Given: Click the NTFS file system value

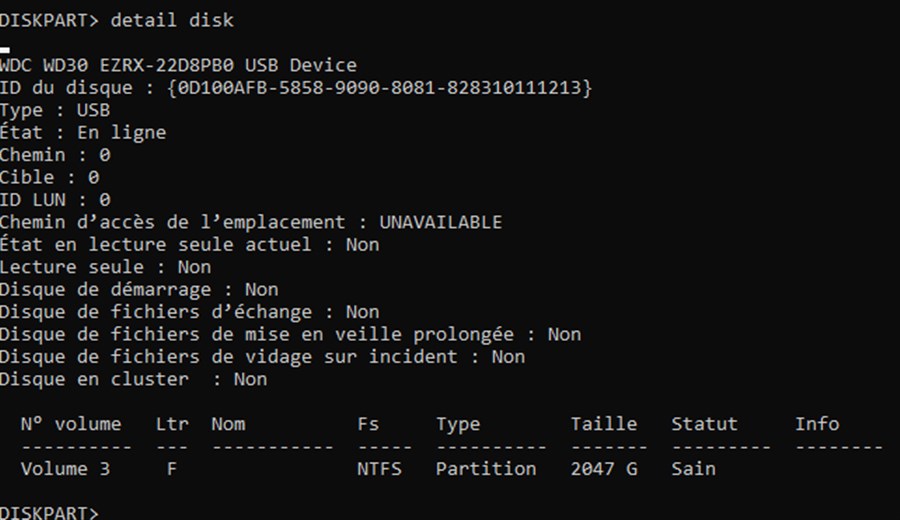Looking at the screenshot, I should [x=379, y=468].
